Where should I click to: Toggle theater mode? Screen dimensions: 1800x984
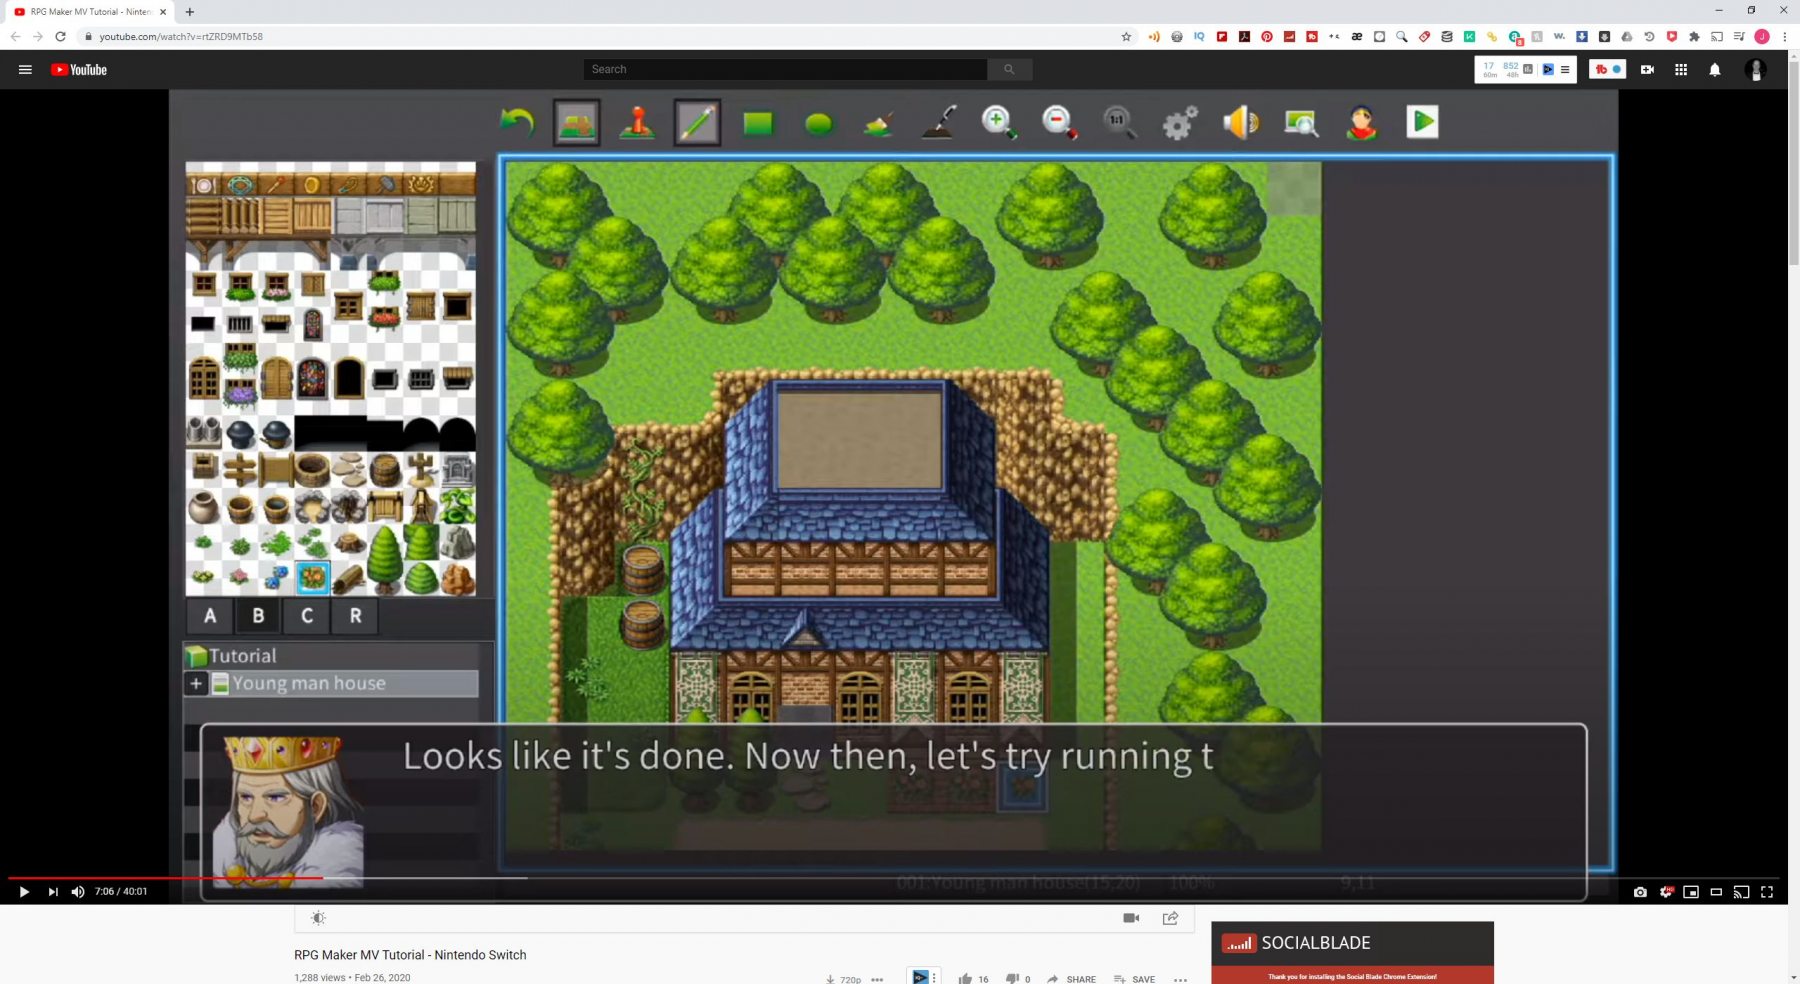[1716, 892]
